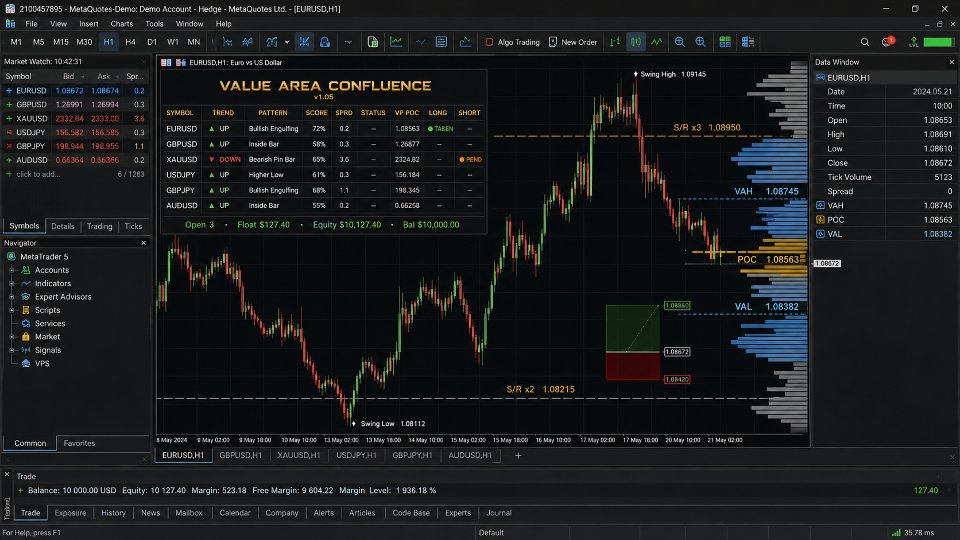Viewport: 960px width, 540px height.
Task: Click the PEND status on XAUUSD row
Action: pos(470,159)
